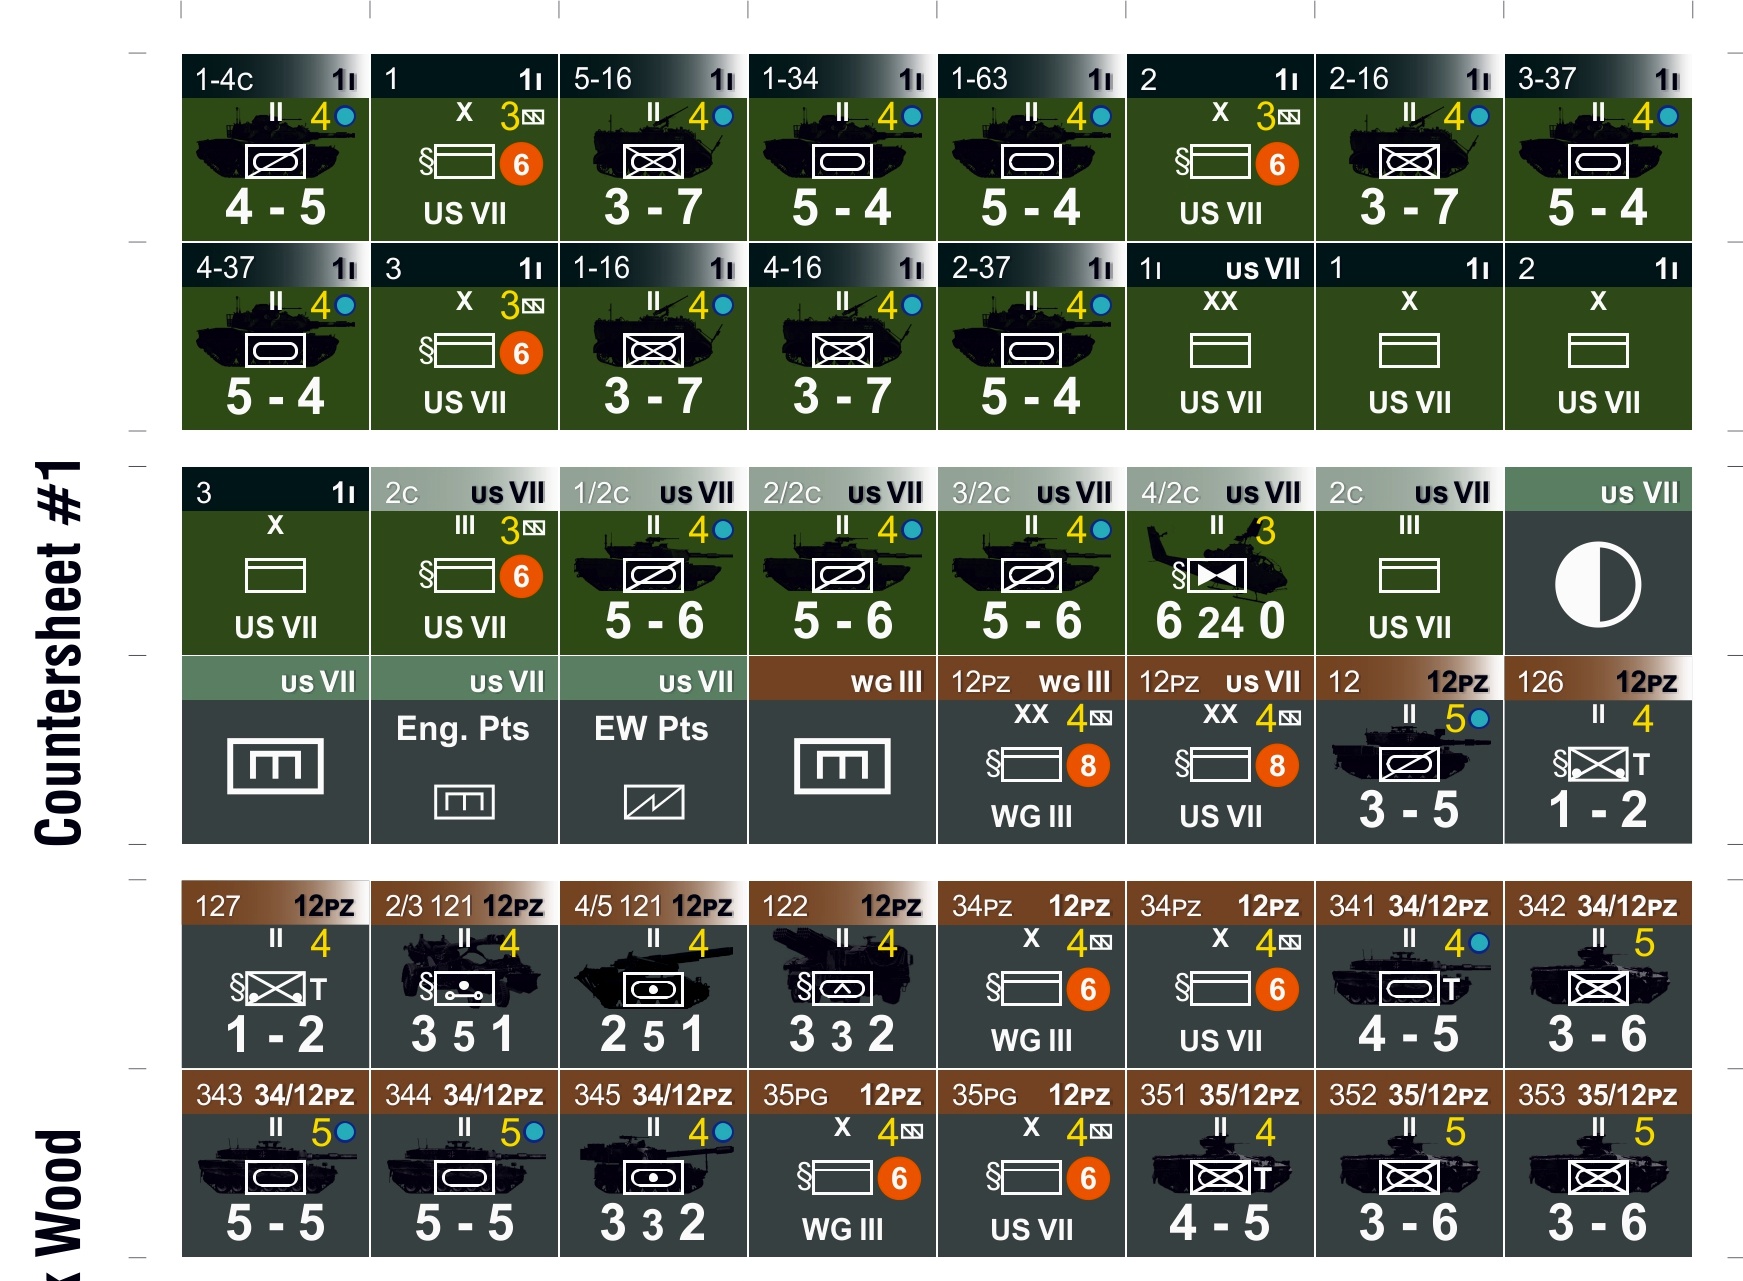Screen dimensions: 1743x1281
Task: Select the 1-4c tank counter
Action: coord(275,147)
